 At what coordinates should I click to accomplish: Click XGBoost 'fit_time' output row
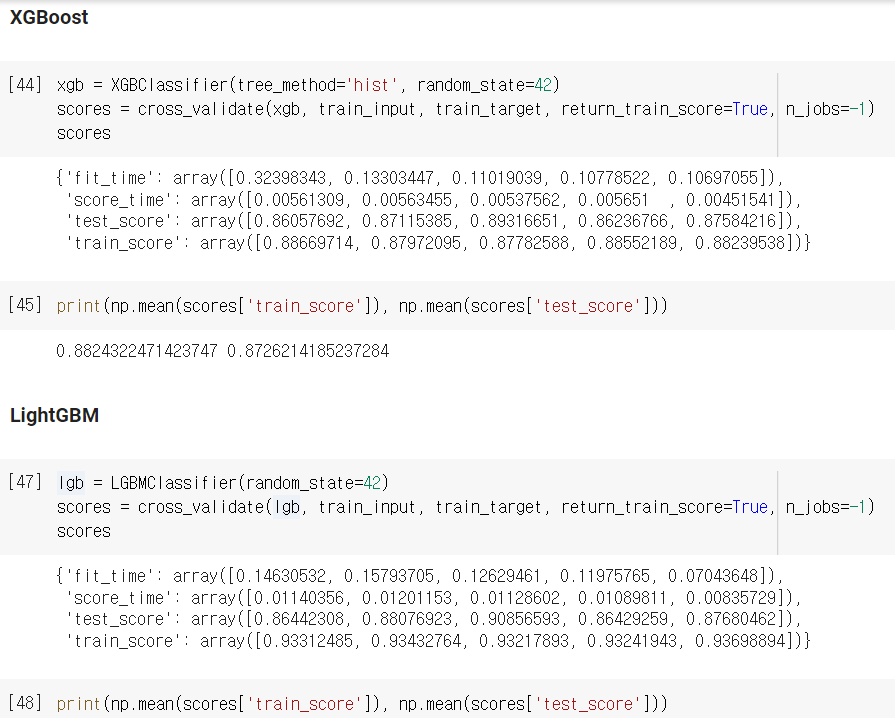click(x=420, y=178)
